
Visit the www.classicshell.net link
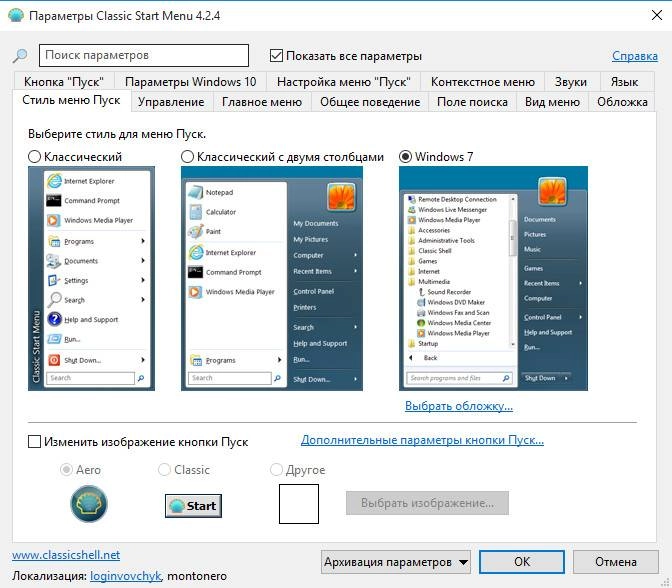[66, 555]
